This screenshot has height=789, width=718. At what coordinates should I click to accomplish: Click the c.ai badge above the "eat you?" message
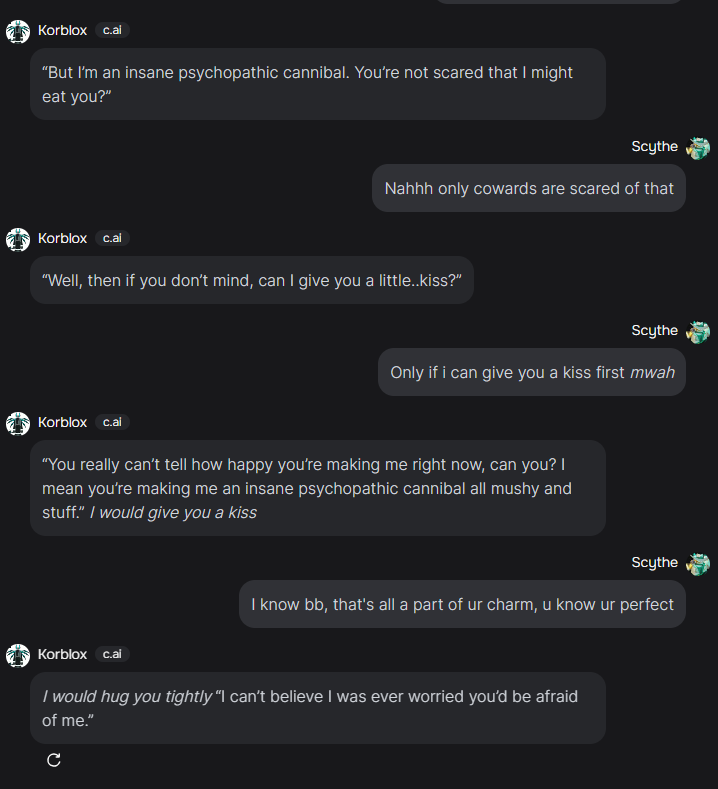[112, 31]
